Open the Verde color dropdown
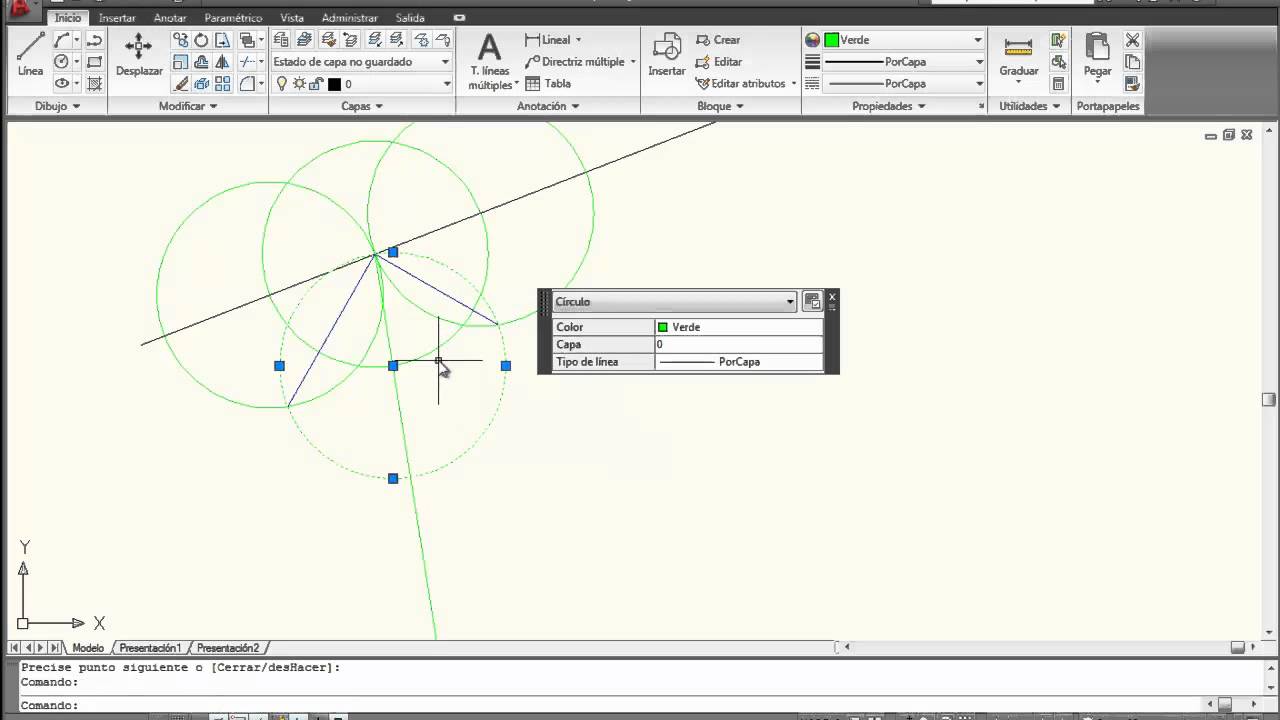The height and width of the screenshot is (720, 1280). click(978, 40)
